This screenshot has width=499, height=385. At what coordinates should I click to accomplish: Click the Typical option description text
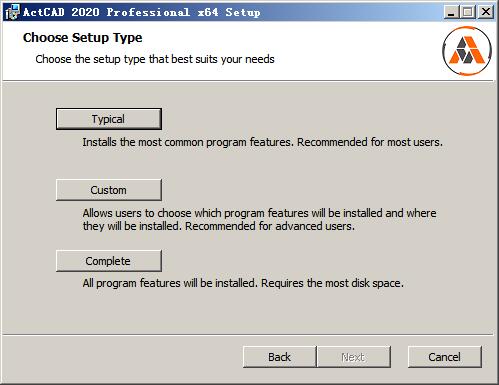click(262, 142)
